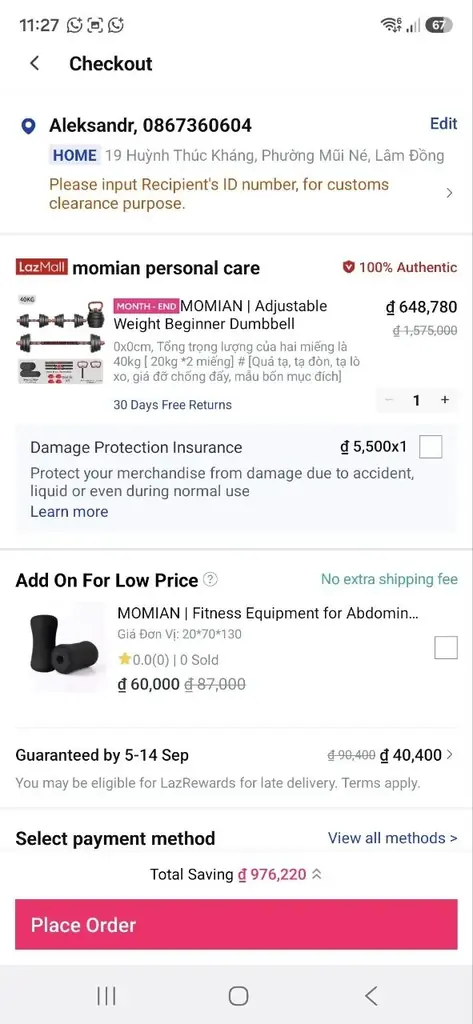Tap the Android home button icon

coord(238,995)
